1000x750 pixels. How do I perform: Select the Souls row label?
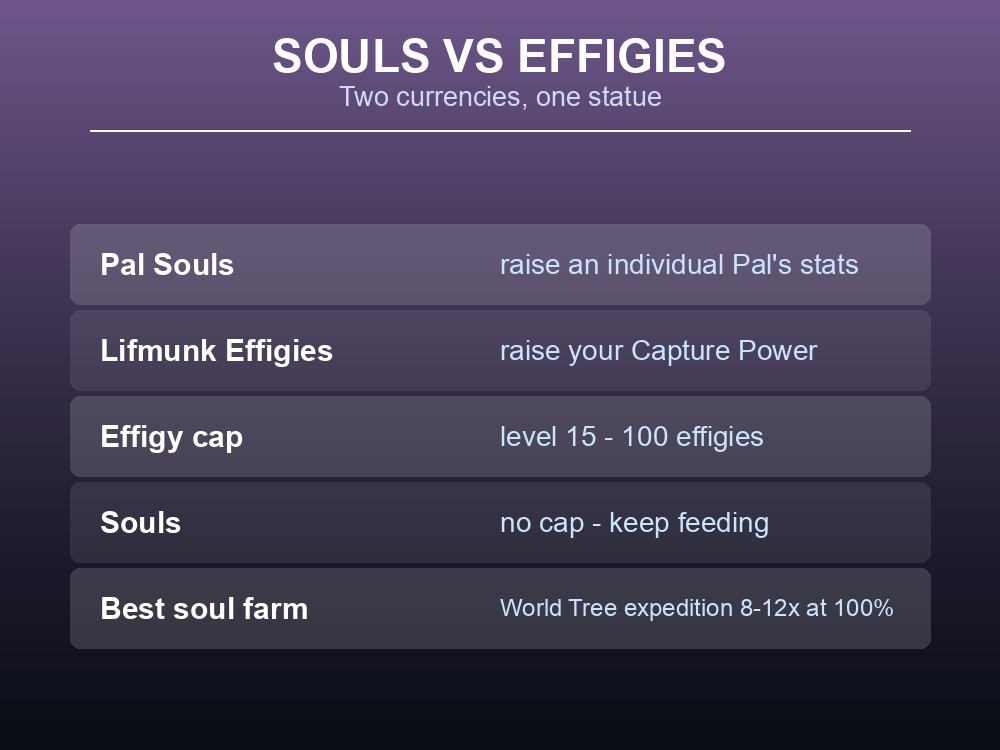point(141,523)
